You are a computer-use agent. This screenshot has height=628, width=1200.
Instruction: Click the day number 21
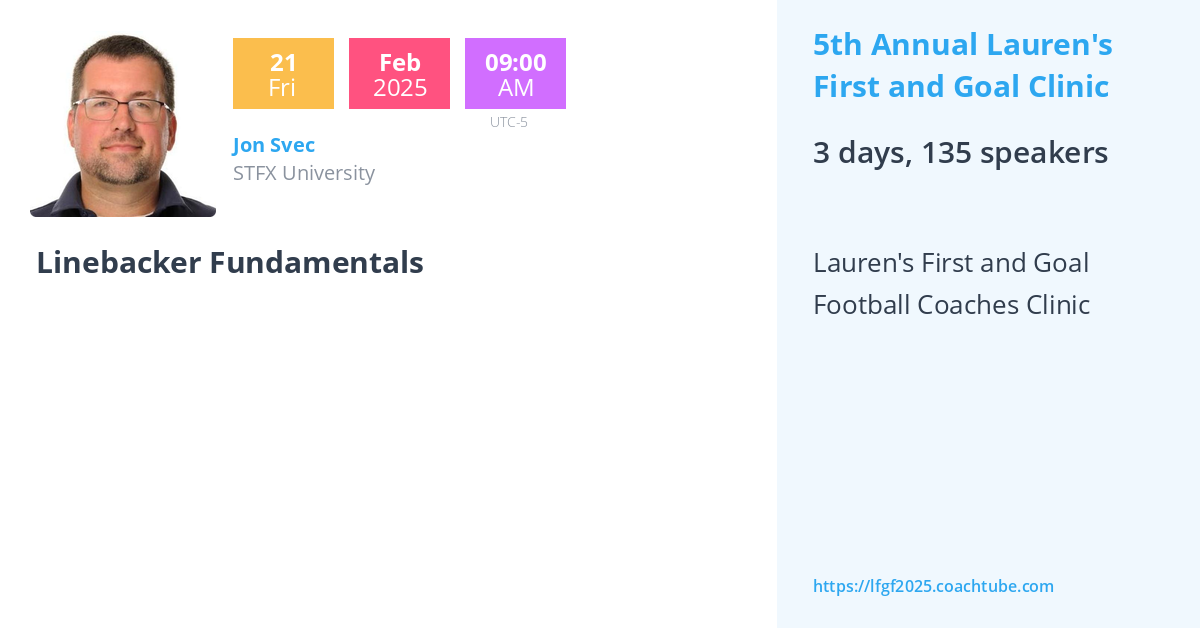283,62
